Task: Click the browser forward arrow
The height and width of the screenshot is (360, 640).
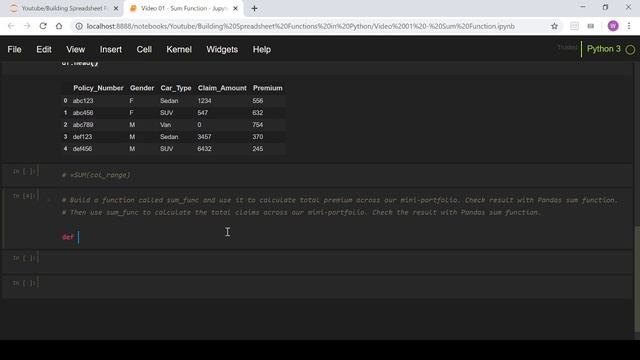Action: (x=27, y=26)
